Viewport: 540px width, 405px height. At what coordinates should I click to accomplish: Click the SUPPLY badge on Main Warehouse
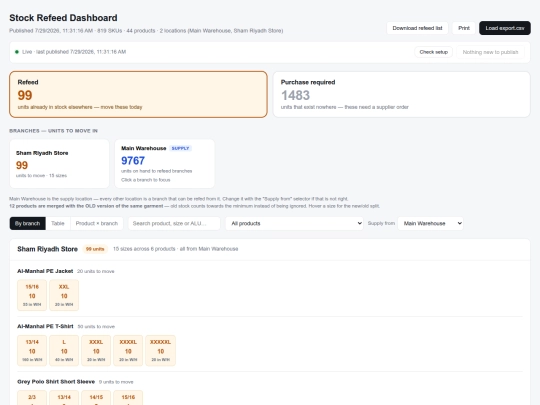180,148
